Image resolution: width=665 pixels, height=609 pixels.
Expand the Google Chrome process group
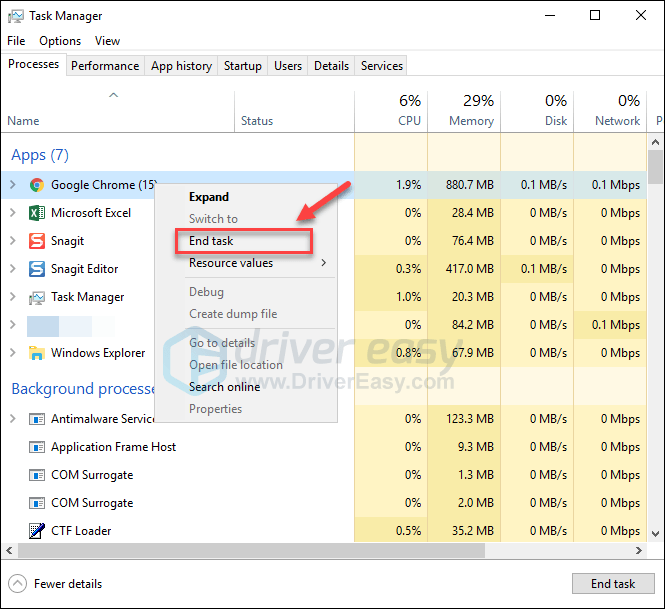tap(12, 185)
